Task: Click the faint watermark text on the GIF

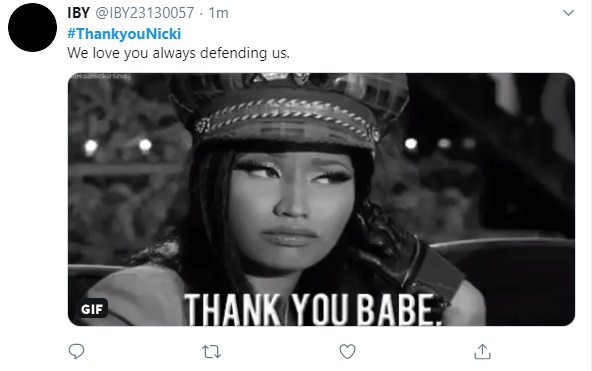Action: click(99, 77)
